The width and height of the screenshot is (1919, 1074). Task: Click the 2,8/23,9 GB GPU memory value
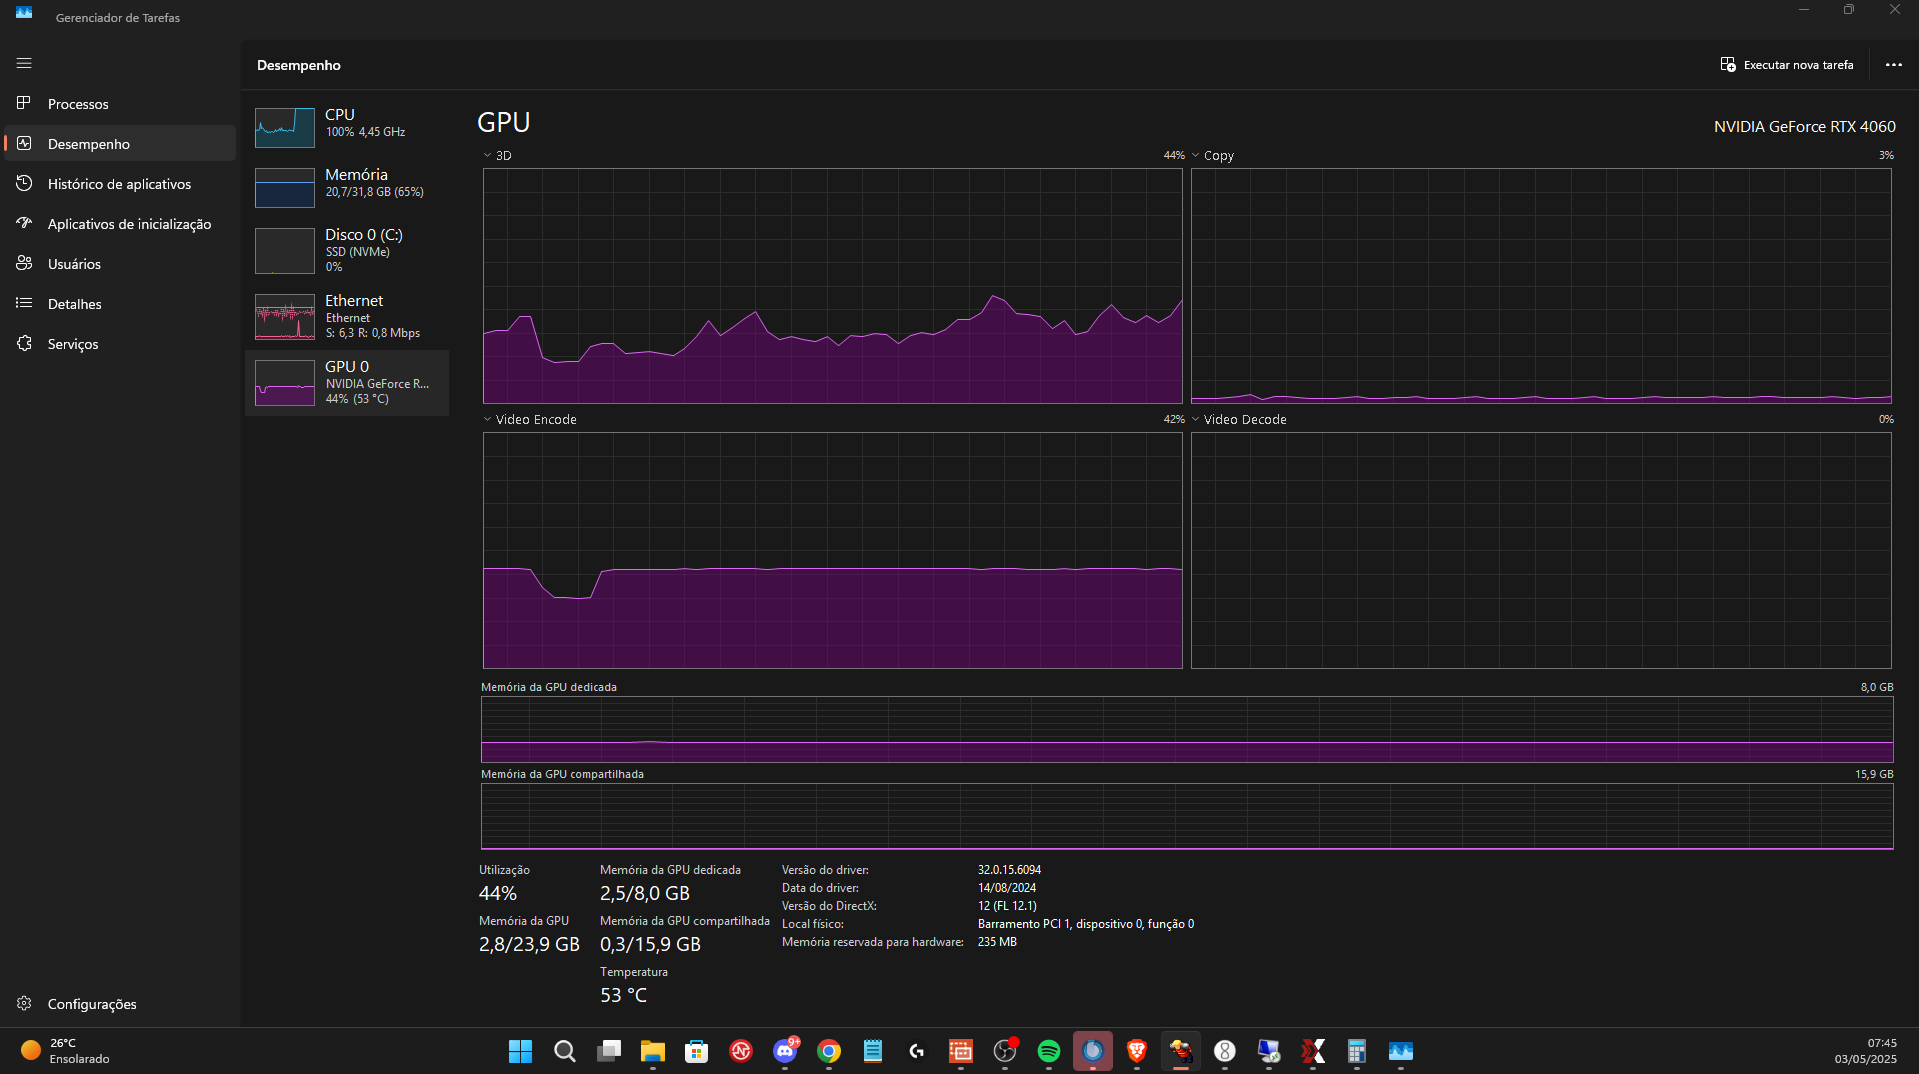click(x=529, y=945)
